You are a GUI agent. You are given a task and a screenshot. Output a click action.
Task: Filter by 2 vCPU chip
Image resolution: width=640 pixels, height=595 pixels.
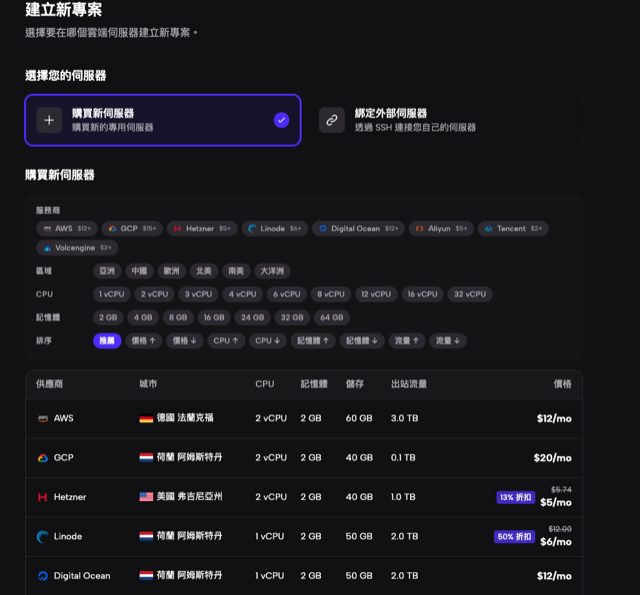155,294
